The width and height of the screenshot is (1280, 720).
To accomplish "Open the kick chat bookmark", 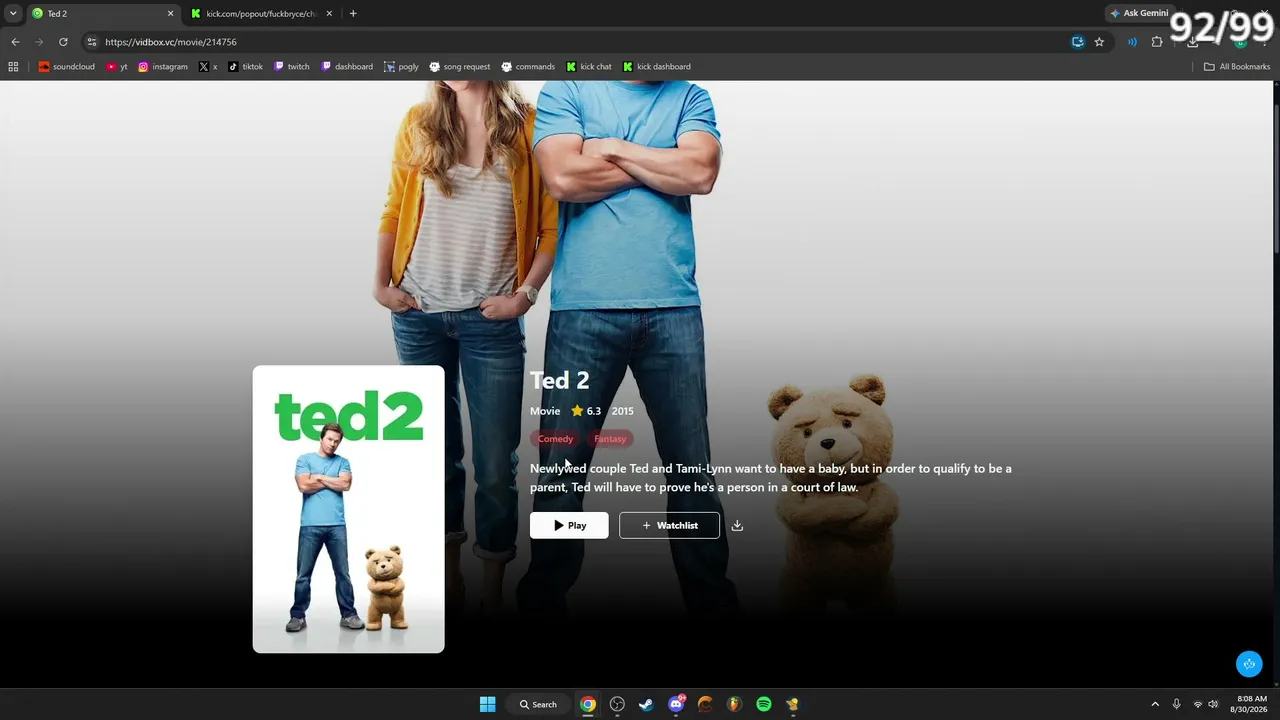I will [589, 67].
